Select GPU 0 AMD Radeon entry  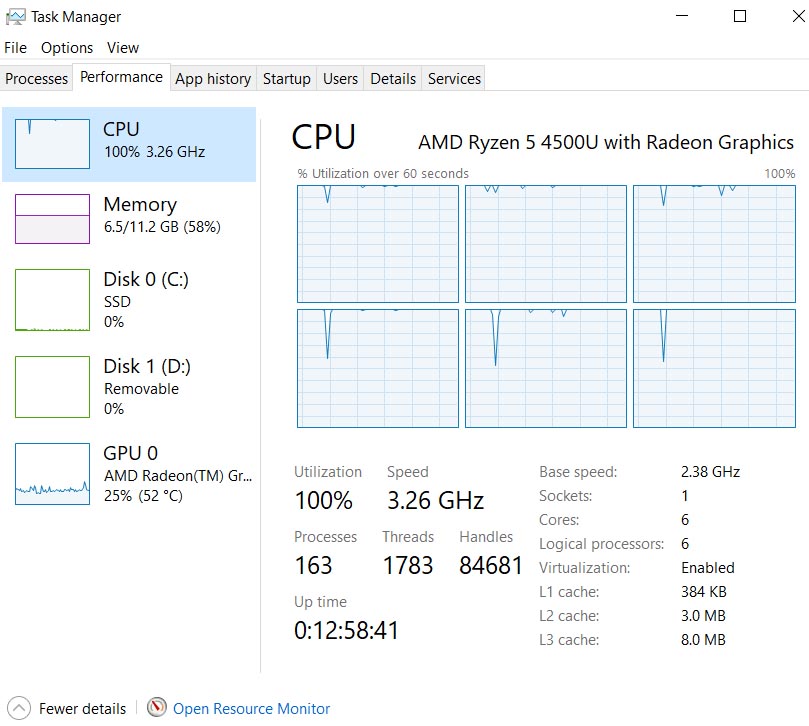coord(130,474)
